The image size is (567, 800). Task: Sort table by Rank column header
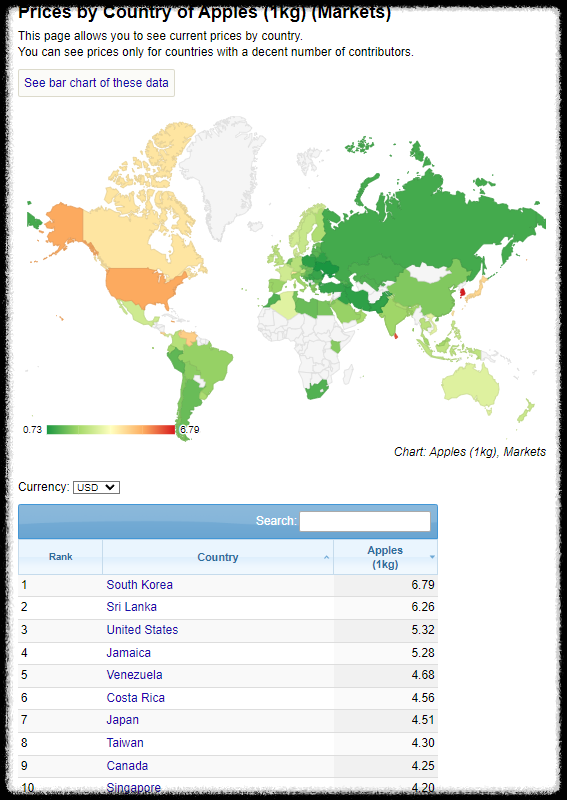[61, 557]
